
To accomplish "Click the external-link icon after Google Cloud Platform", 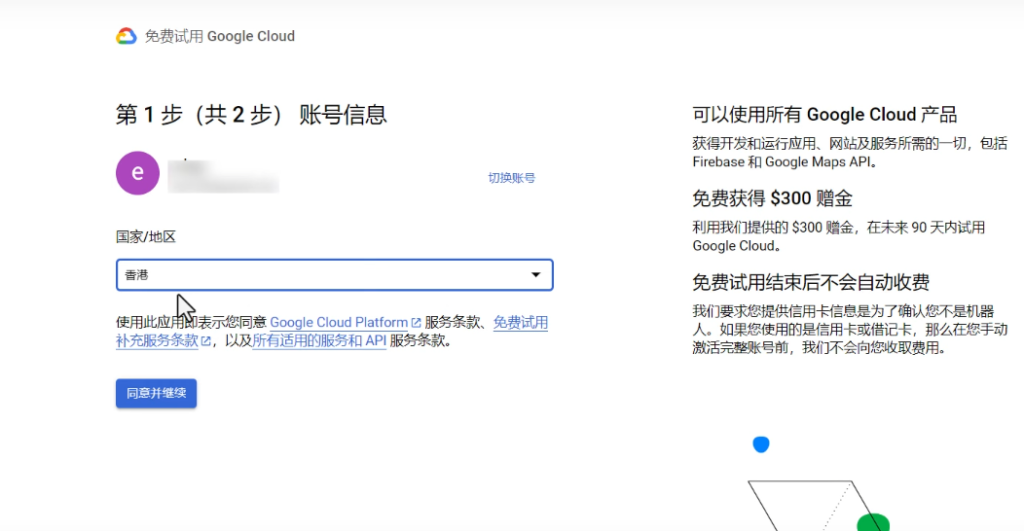I will pos(416,323).
